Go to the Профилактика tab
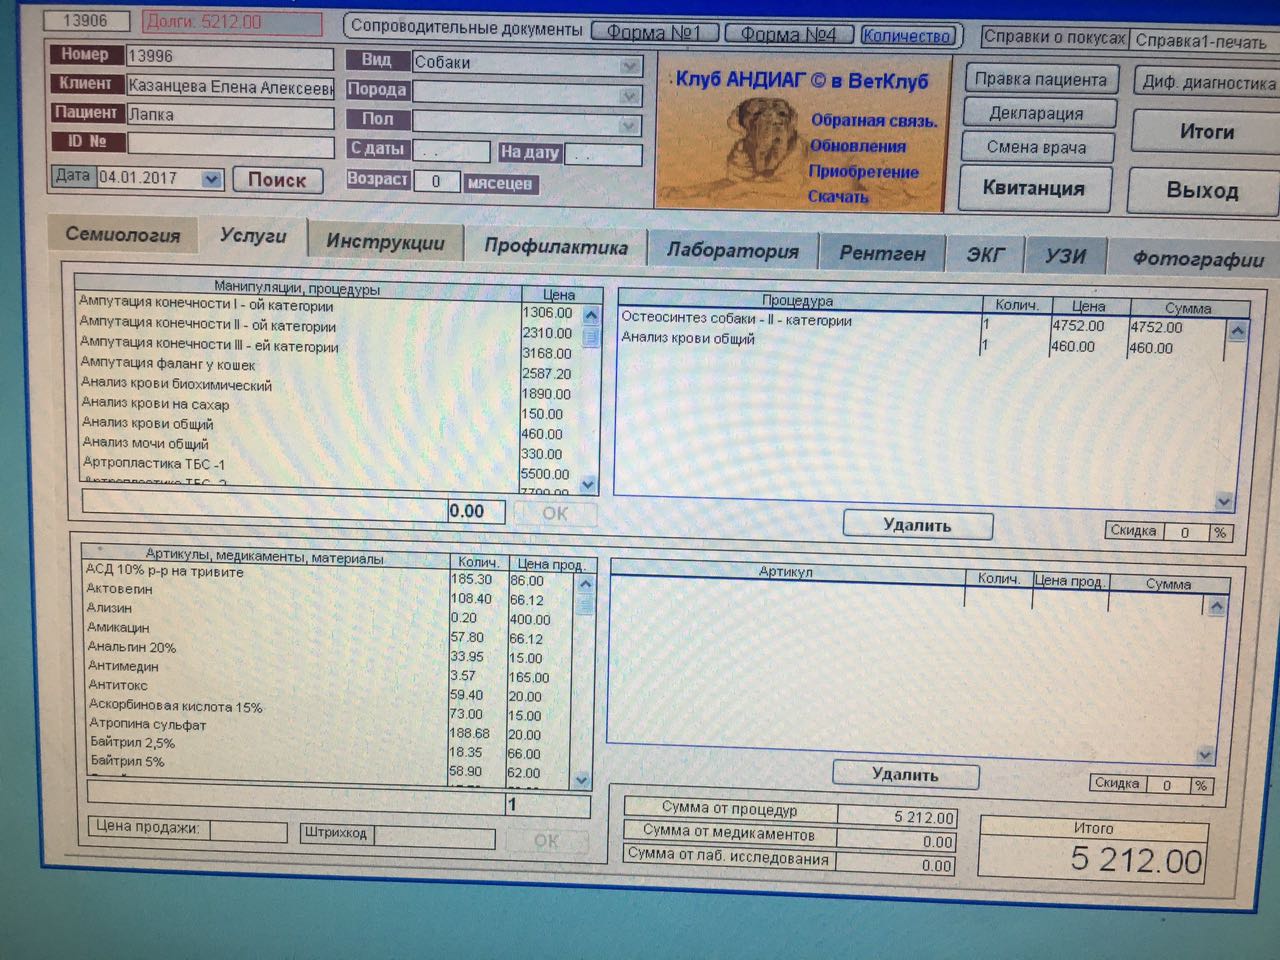 pyautogui.click(x=556, y=247)
